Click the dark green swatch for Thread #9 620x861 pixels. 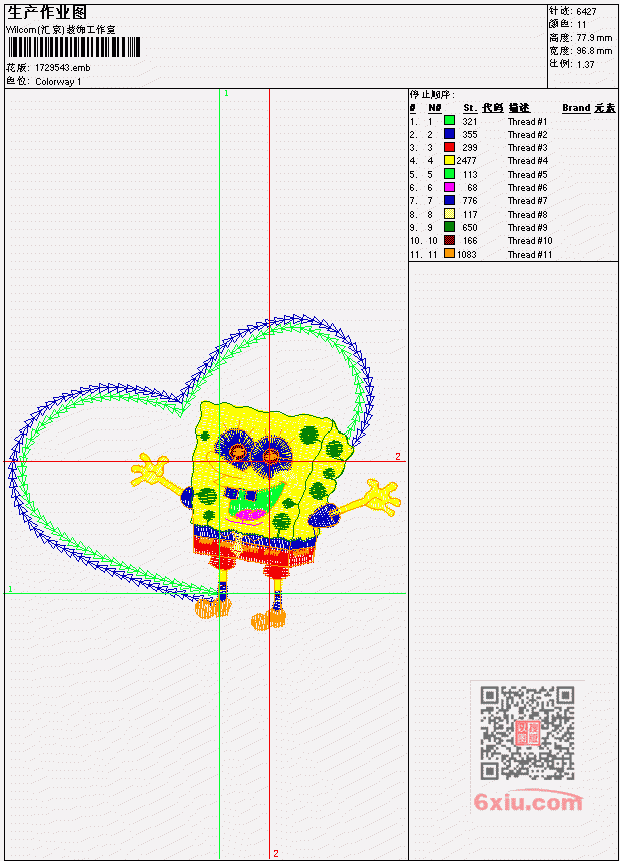point(449,227)
